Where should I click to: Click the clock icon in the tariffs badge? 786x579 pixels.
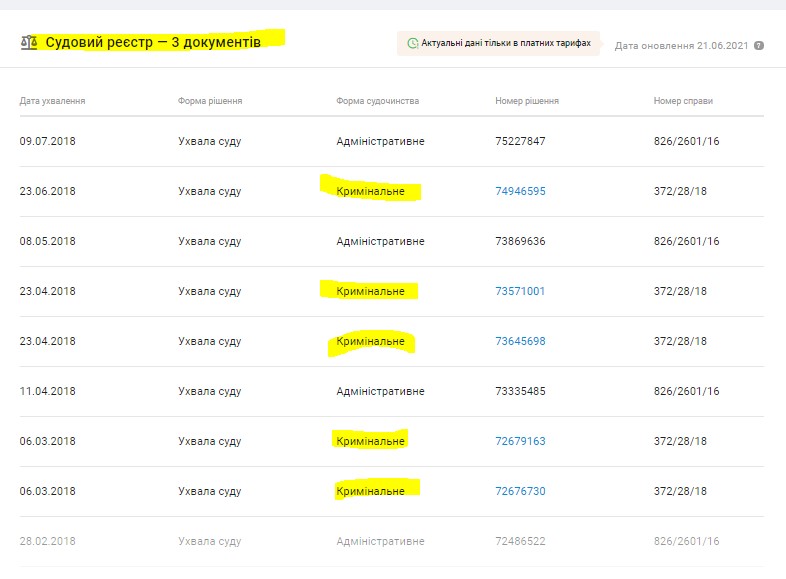pos(413,44)
